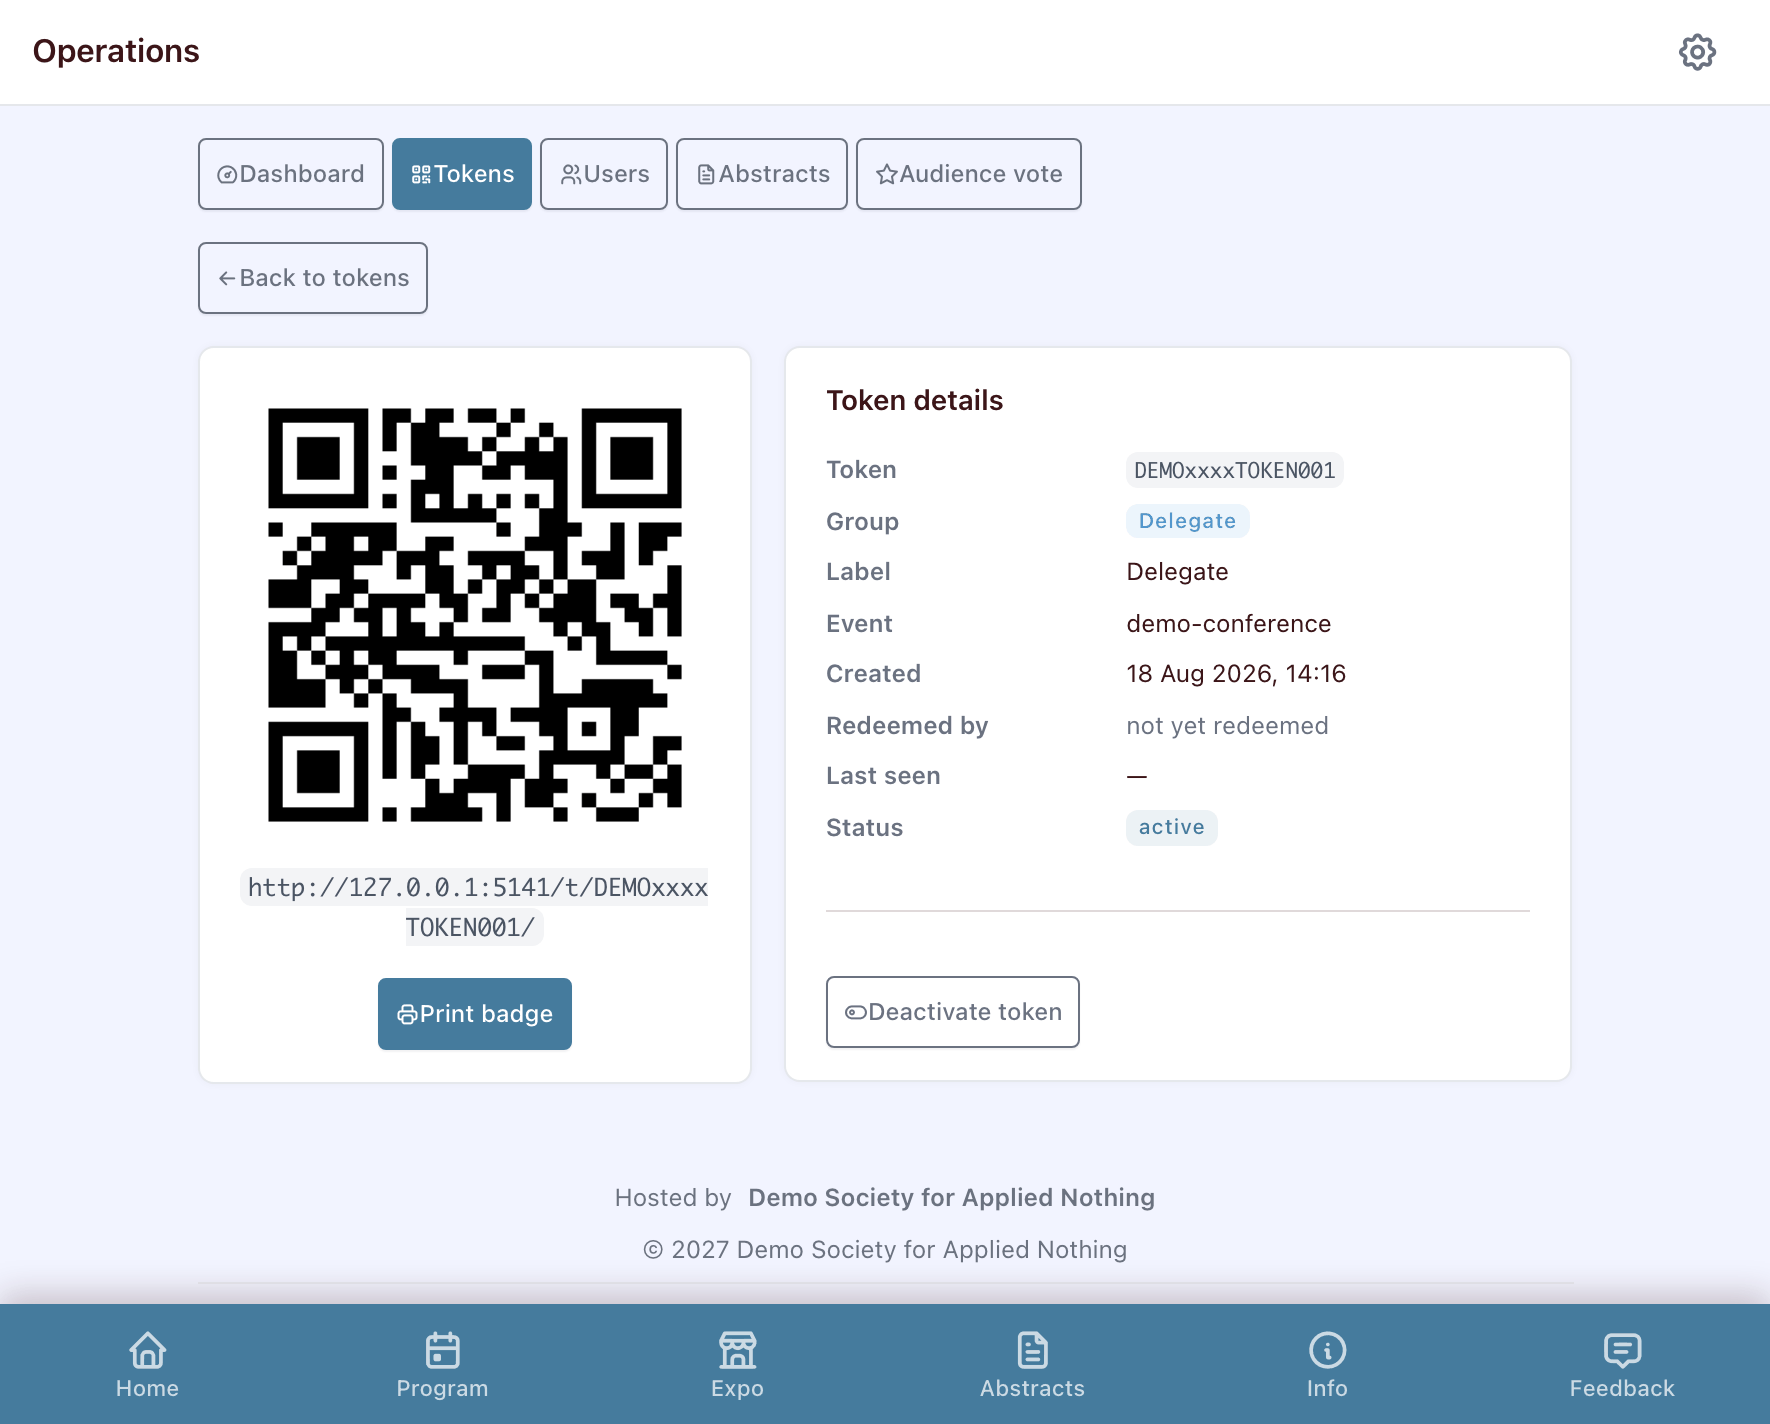Viewport: 1770px width, 1424px height.
Task: Click the Token details heading
Action: pyautogui.click(x=915, y=400)
